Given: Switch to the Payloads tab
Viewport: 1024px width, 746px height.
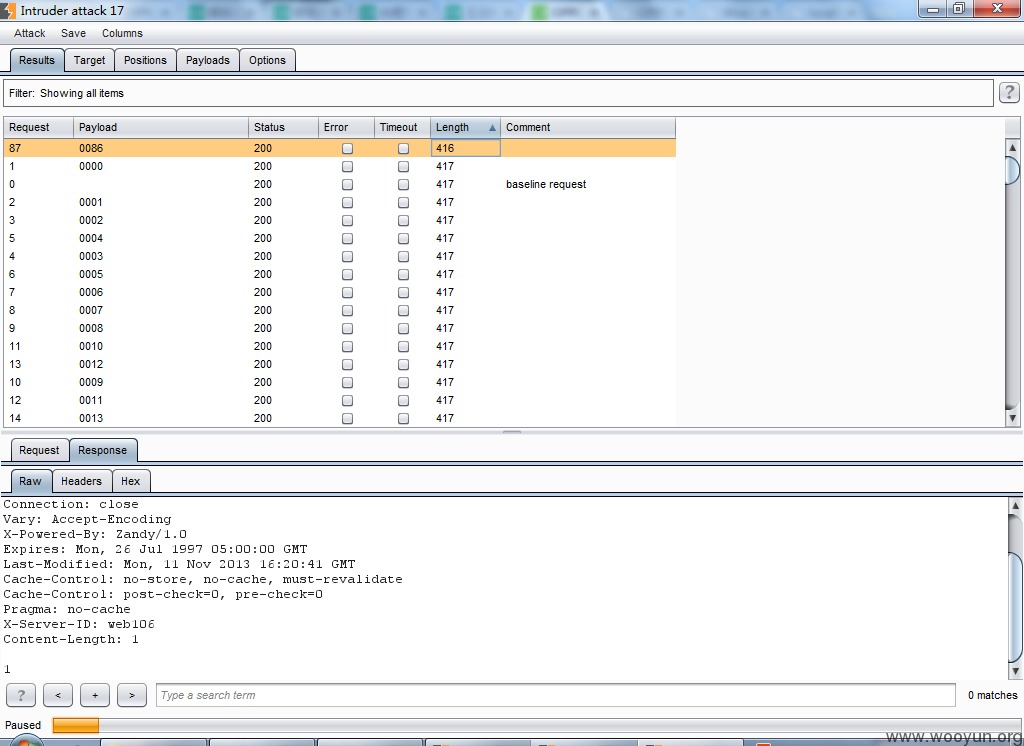Looking at the screenshot, I should click(x=208, y=60).
